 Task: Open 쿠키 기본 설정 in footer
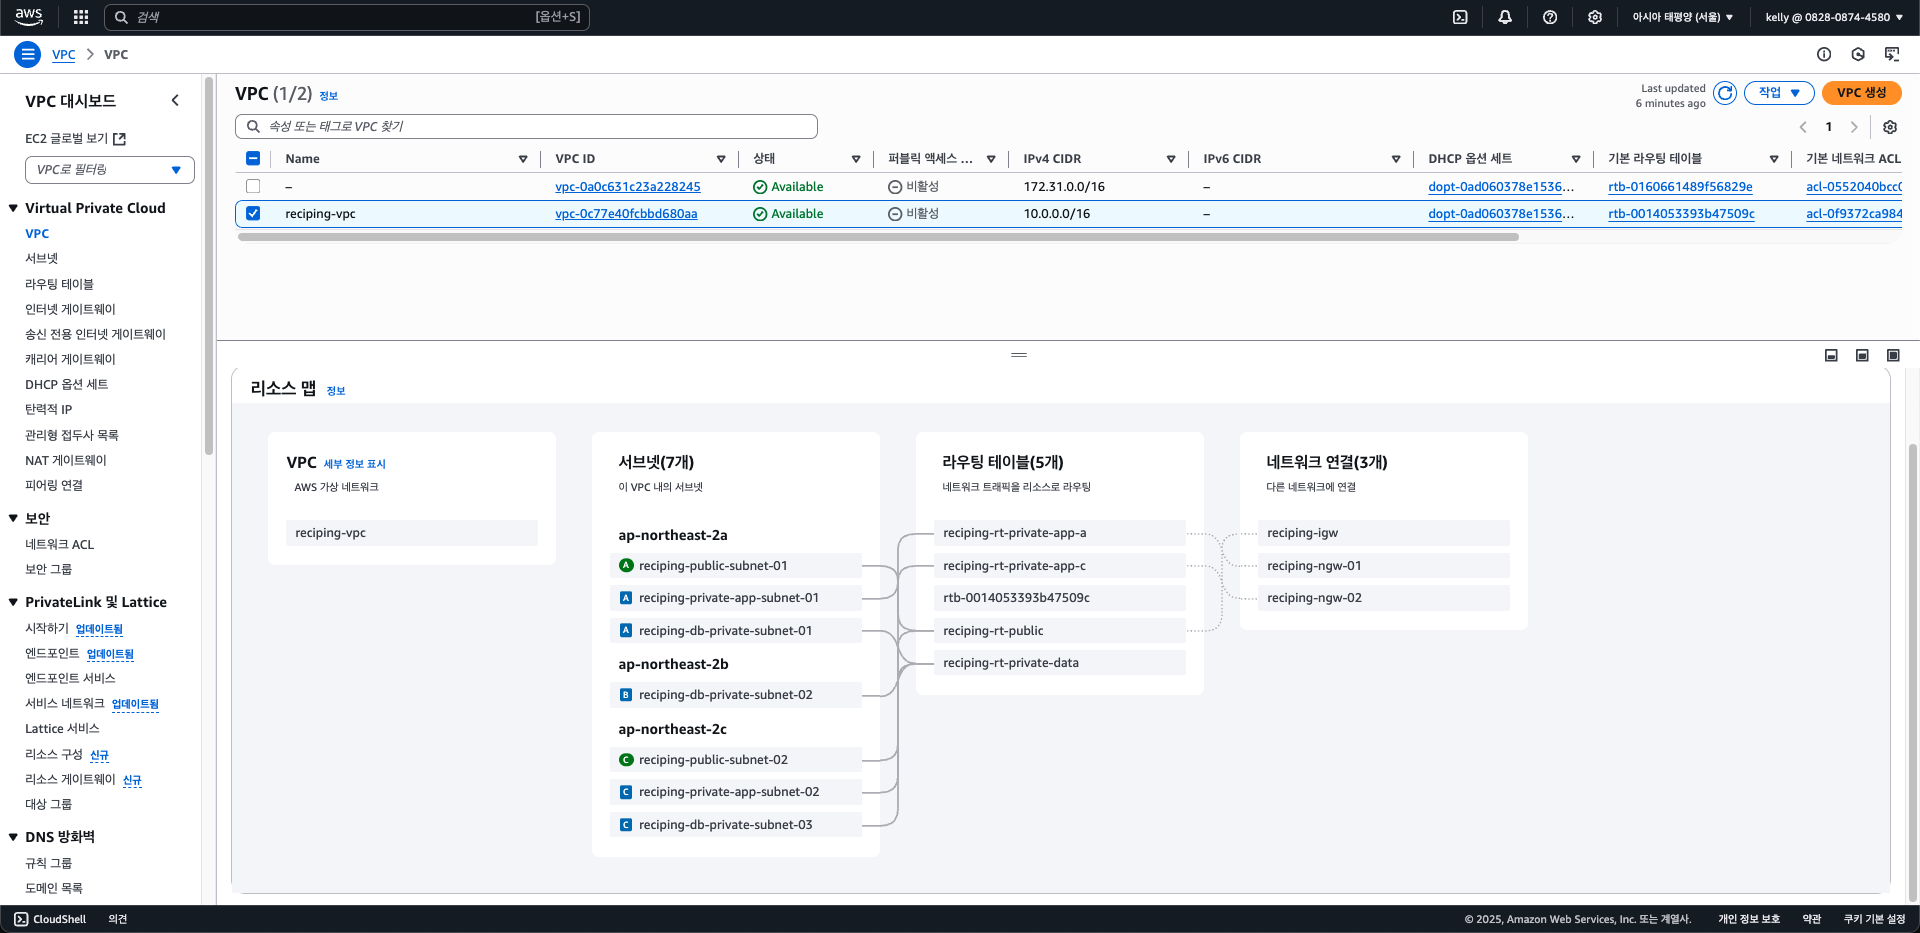coord(1874,919)
